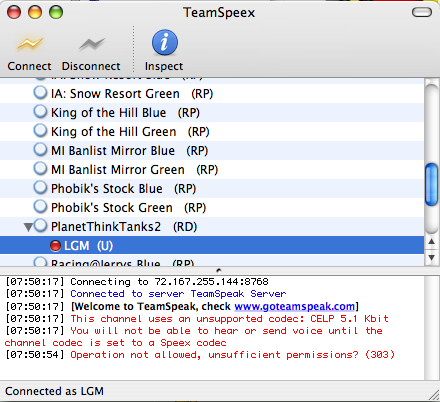This screenshot has width=440, height=402.
Task: Select the LGM (U) user row
Action: [x=212, y=246]
